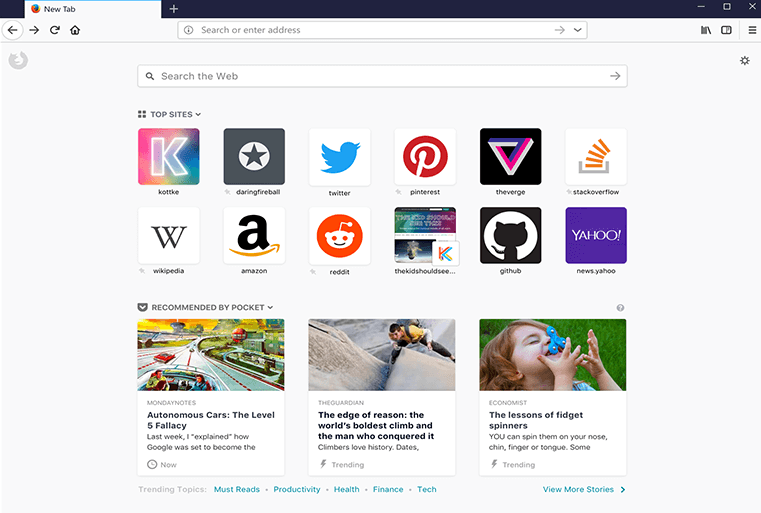Open the pinterest top site tile
761x513 pixels.
[425, 157]
